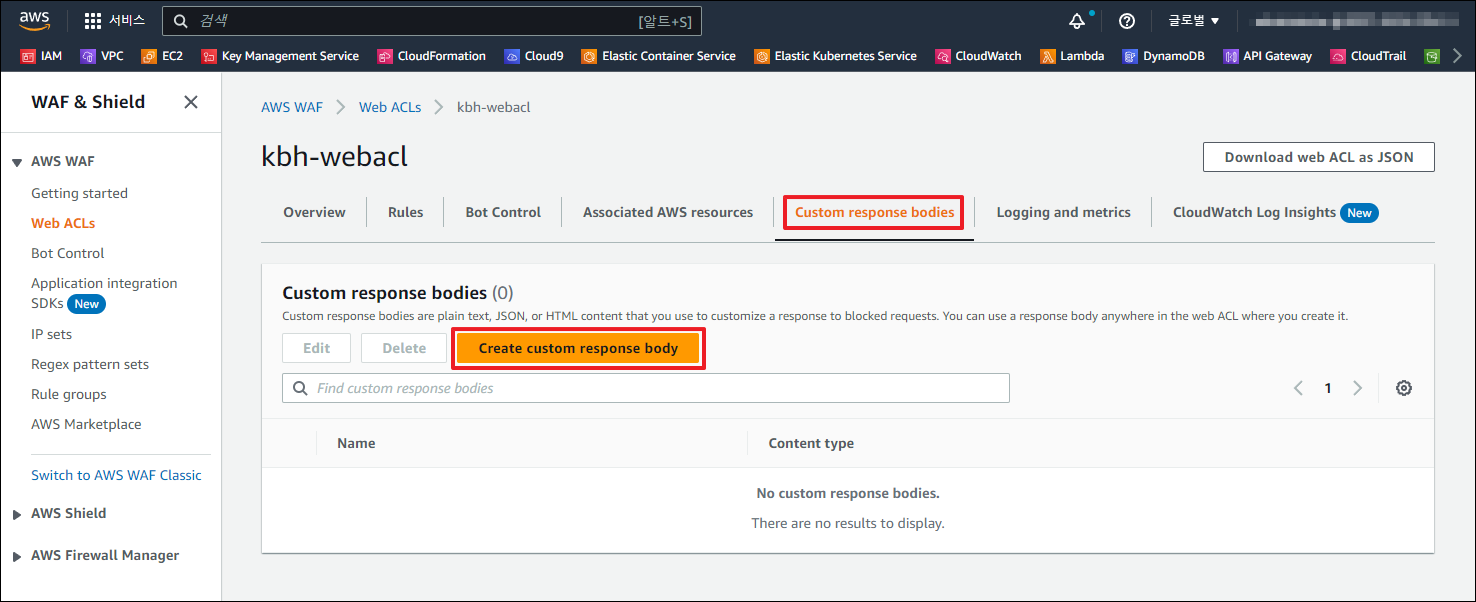This screenshot has height=602, width=1476.
Task: Switch to the Rules tab
Action: point(405,212)
